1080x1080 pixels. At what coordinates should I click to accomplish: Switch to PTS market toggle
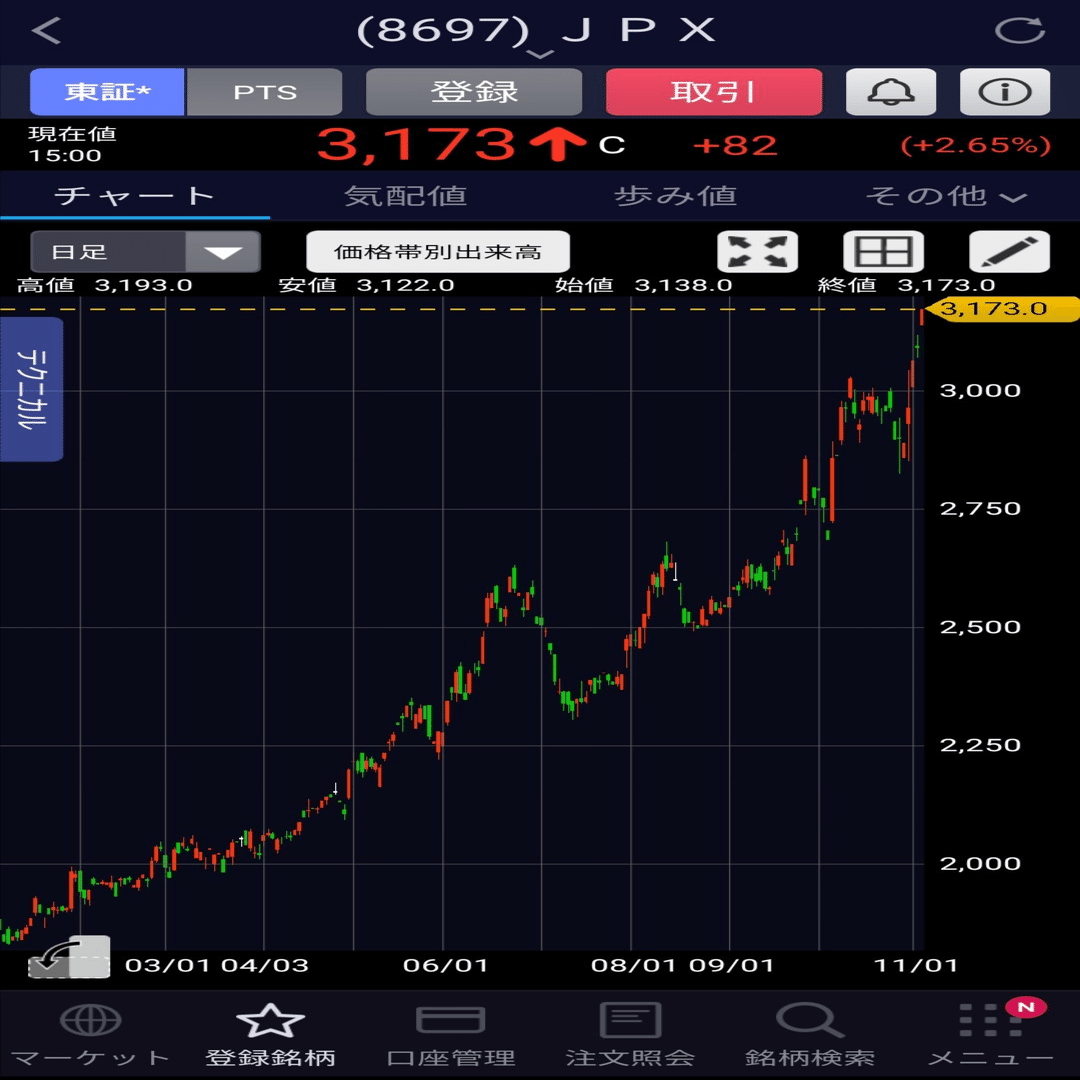click(264, 92)
